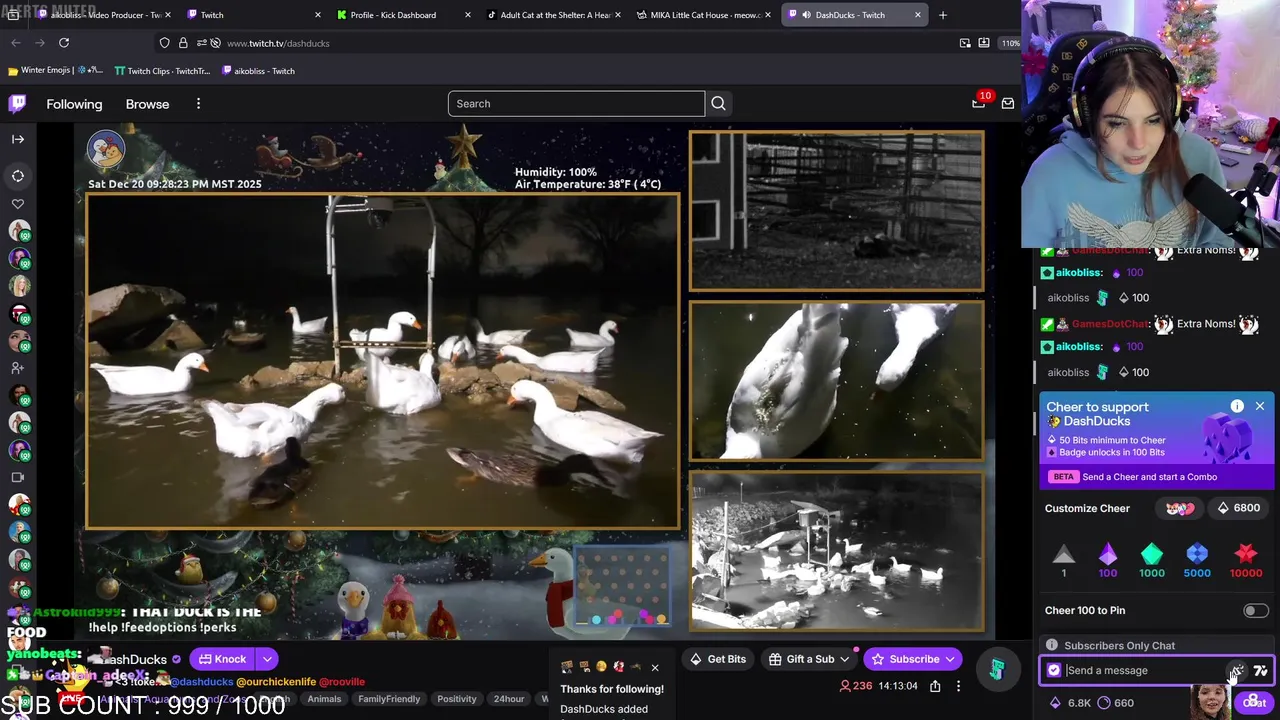Close the Thanks for following popup
This screenshot has height=720, width=1280.
click(655, 668)
